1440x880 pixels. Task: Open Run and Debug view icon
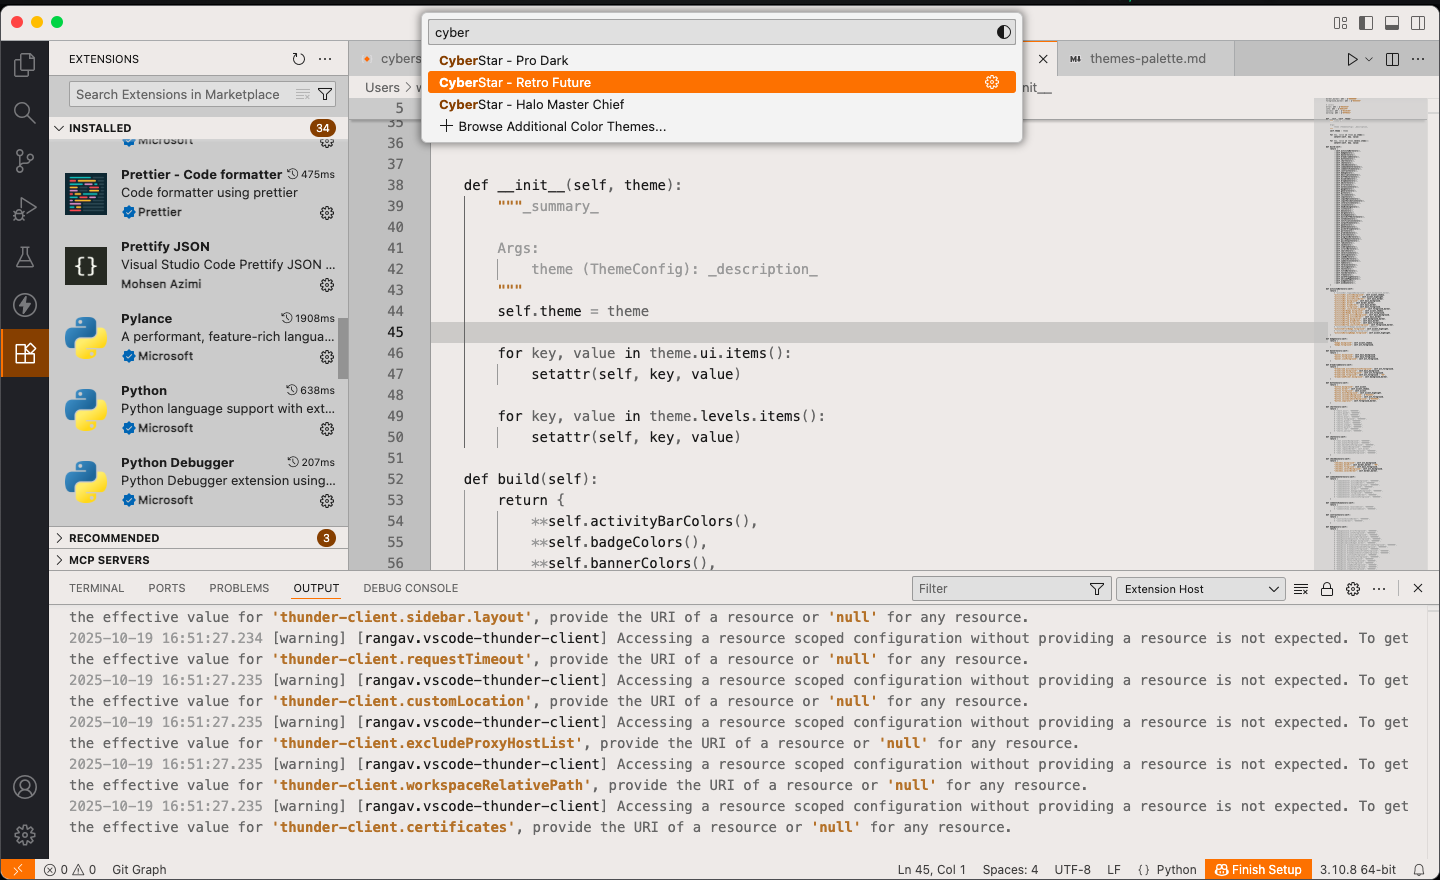pos(25,209)
